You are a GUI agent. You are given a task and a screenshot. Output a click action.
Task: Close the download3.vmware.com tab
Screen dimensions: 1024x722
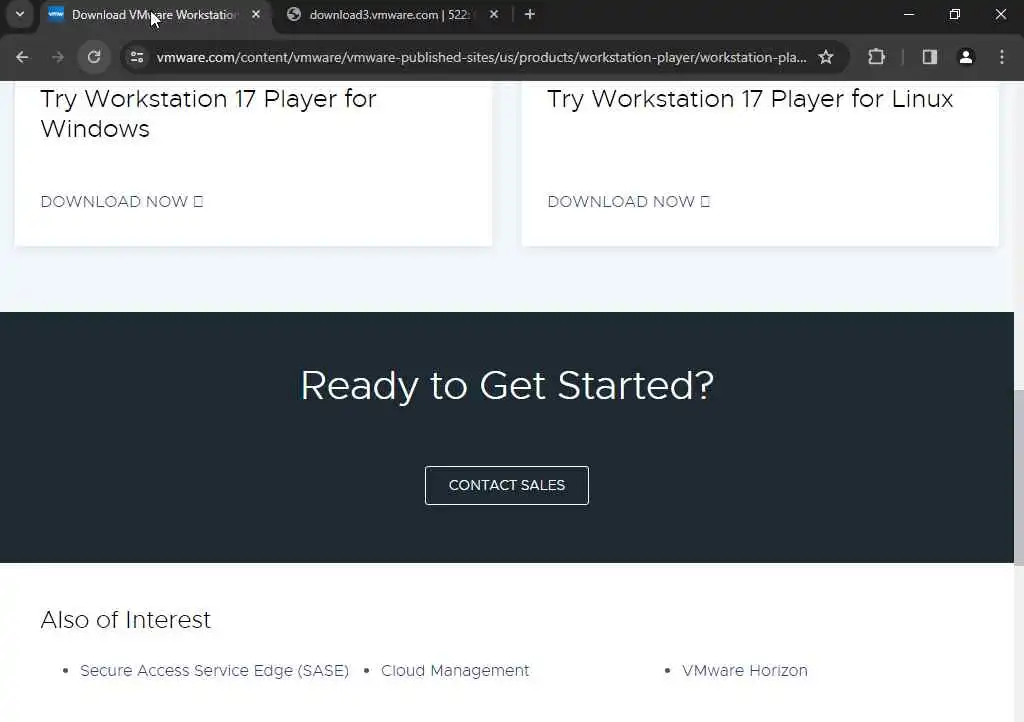494,14
